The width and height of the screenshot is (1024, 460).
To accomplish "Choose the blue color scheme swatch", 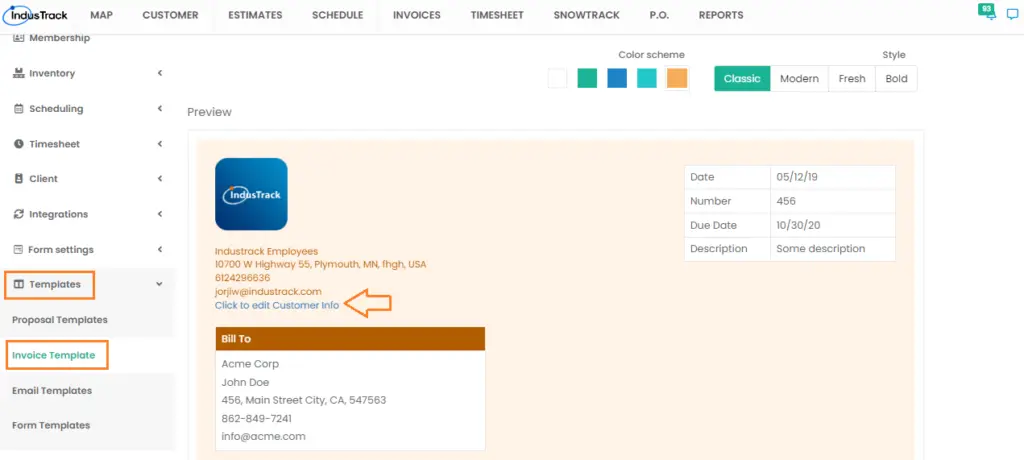I will [x=617, y=78].
